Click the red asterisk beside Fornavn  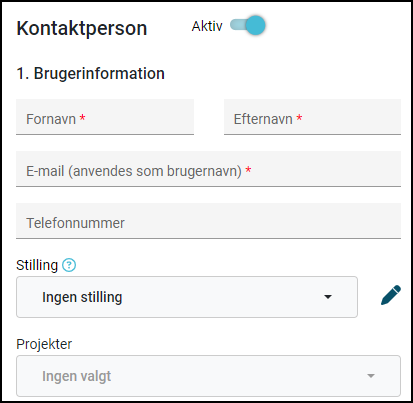click(x=82, y=117)
